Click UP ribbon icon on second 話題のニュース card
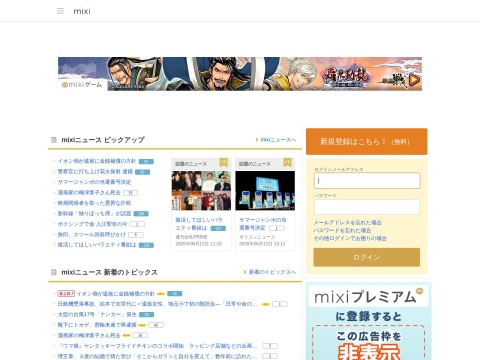Image resolution: width=480 pixels, height=360 pixels. point(287,163)
